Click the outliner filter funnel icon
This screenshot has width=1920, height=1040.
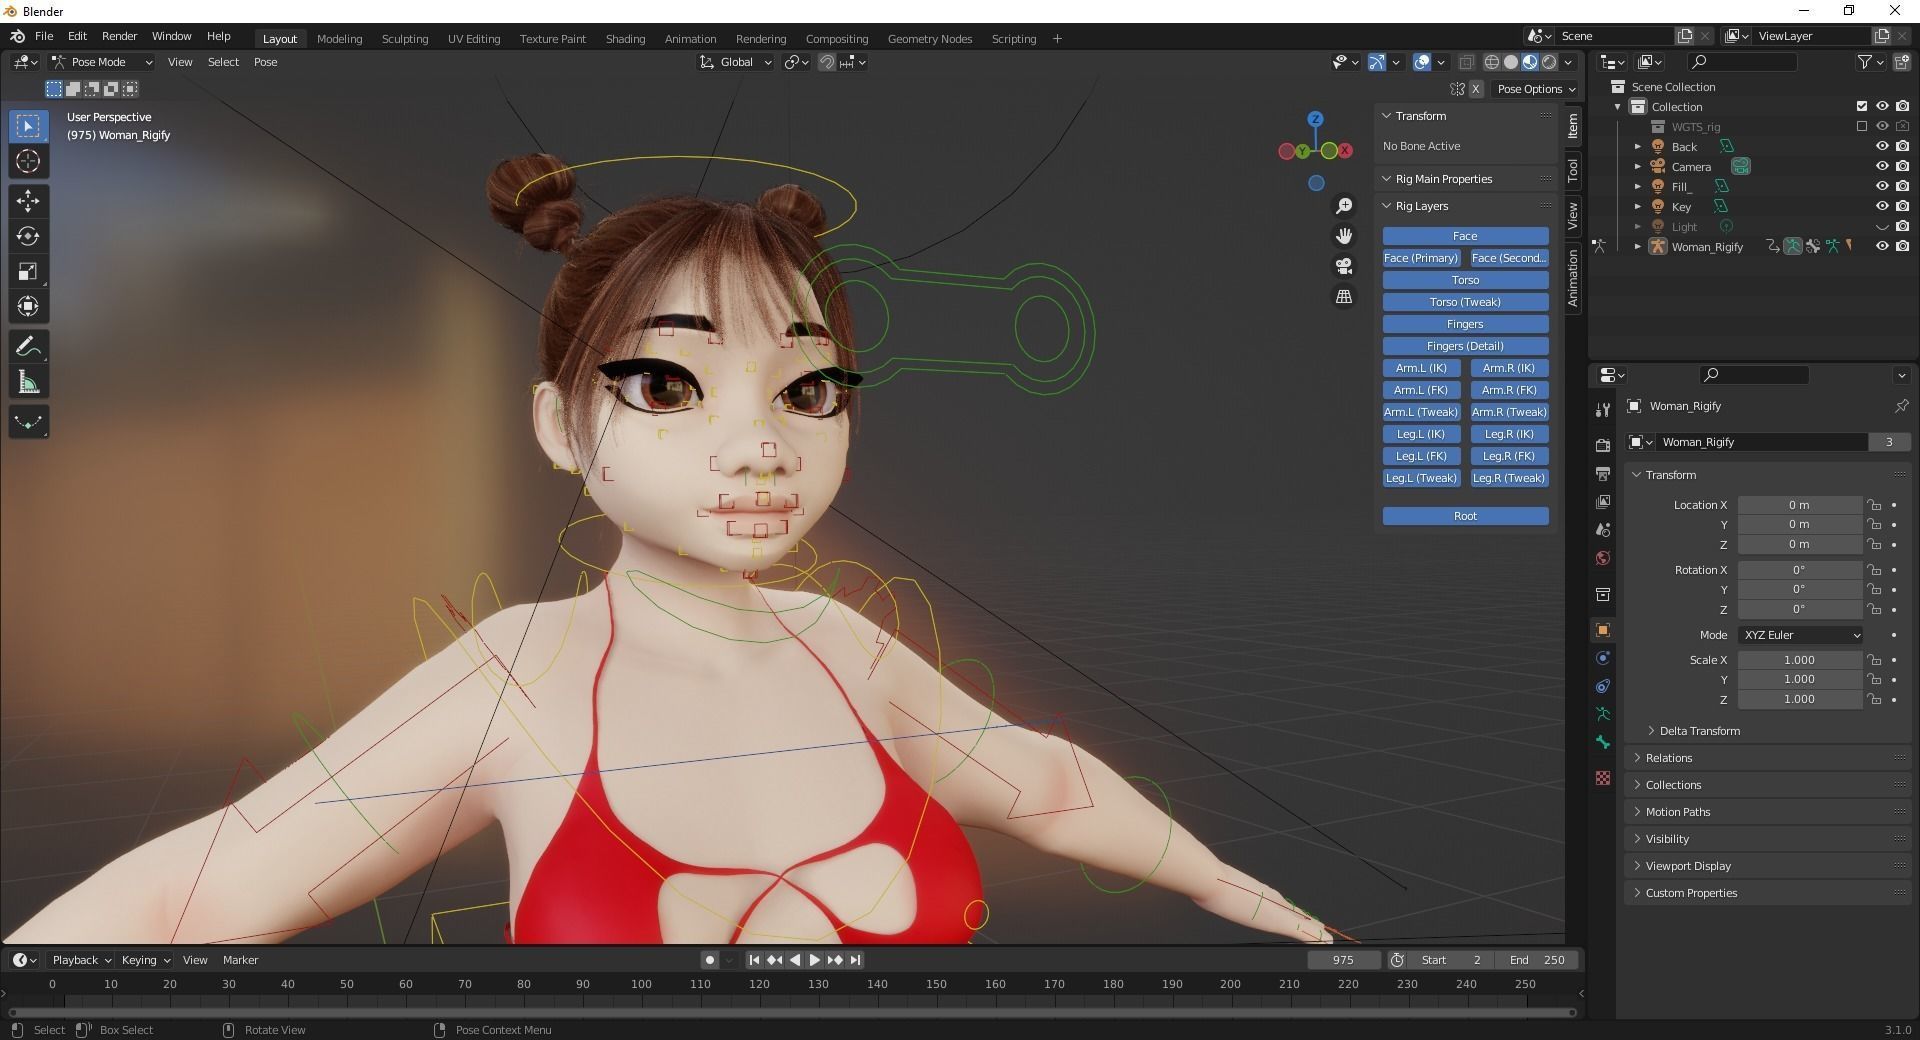[x=1865, y=62]
